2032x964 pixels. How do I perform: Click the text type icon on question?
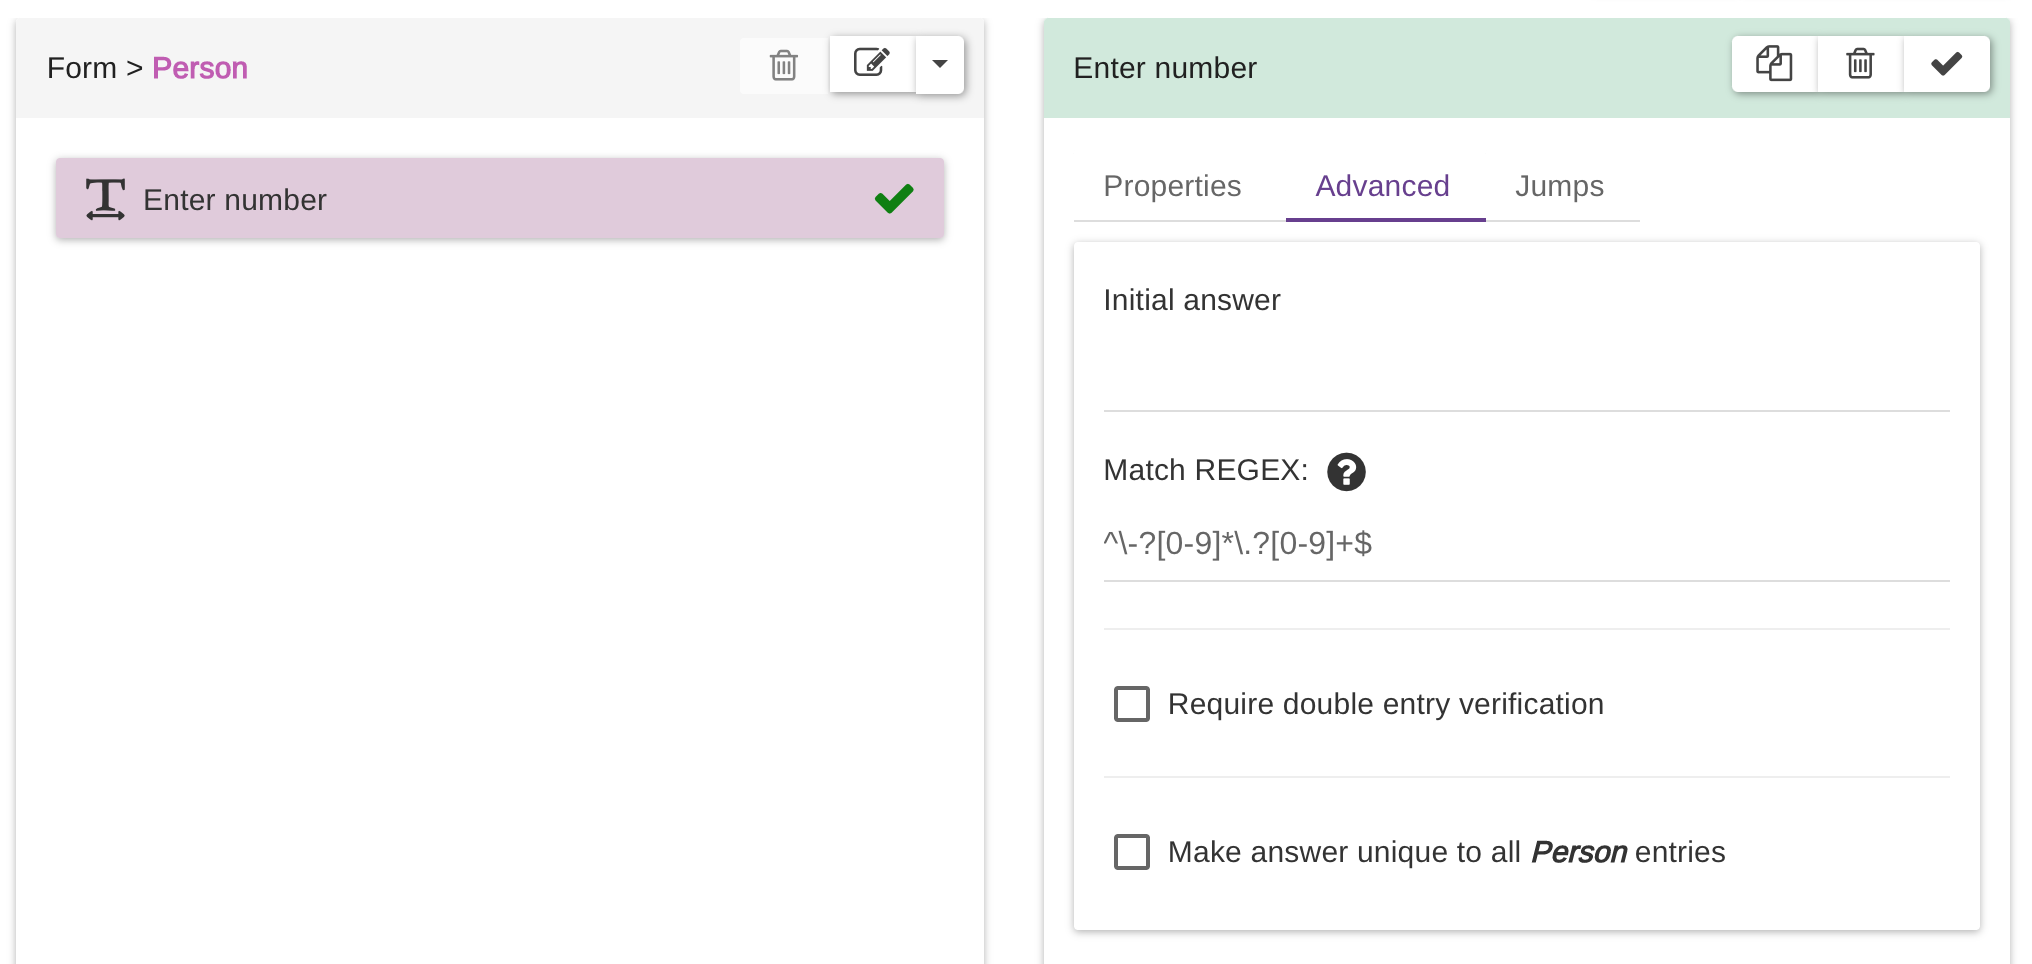click(x=105, y=199)
